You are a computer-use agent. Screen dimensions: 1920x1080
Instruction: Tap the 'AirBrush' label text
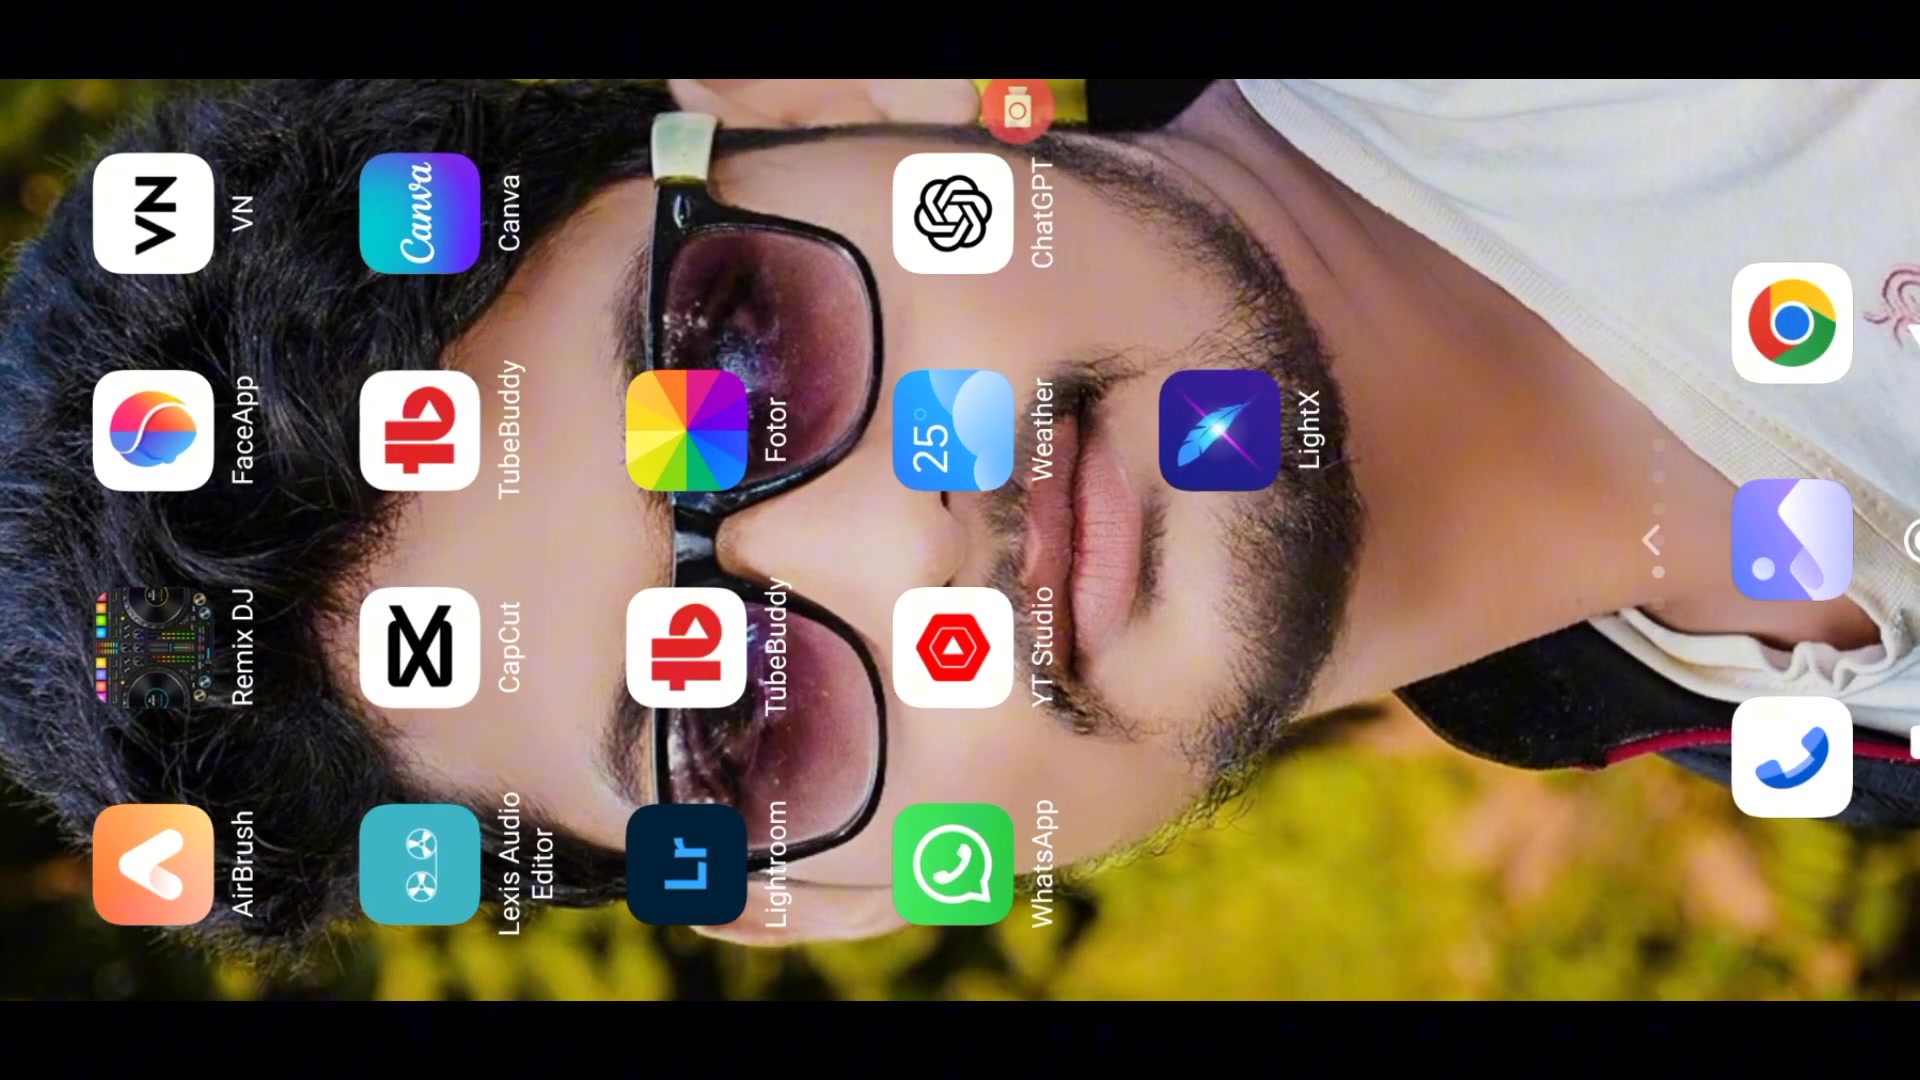pyautogui.click(x=242, y=865)
